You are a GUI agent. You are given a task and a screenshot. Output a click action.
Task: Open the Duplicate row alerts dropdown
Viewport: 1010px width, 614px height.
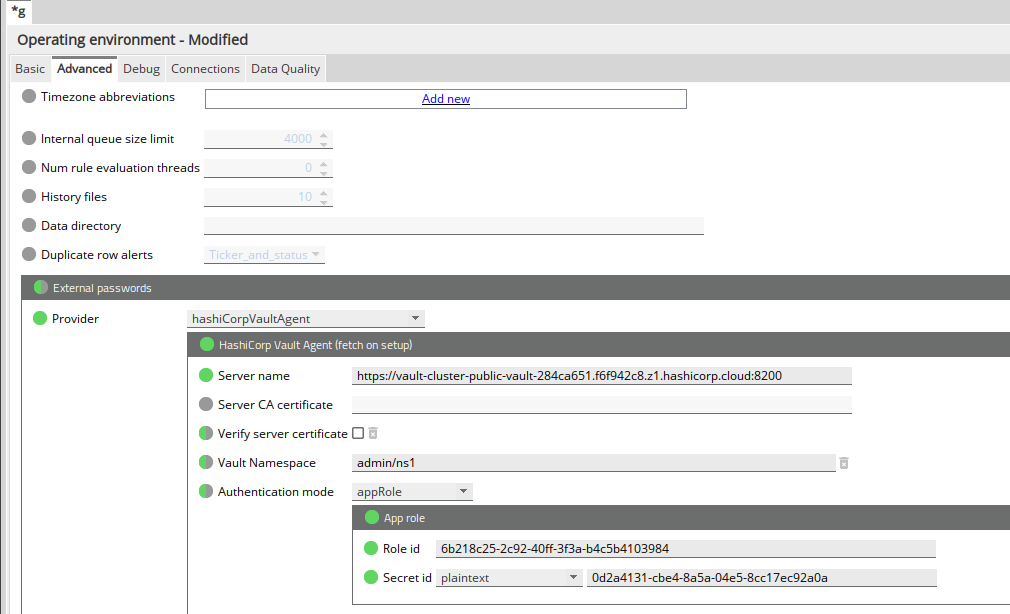pos(265,255)
